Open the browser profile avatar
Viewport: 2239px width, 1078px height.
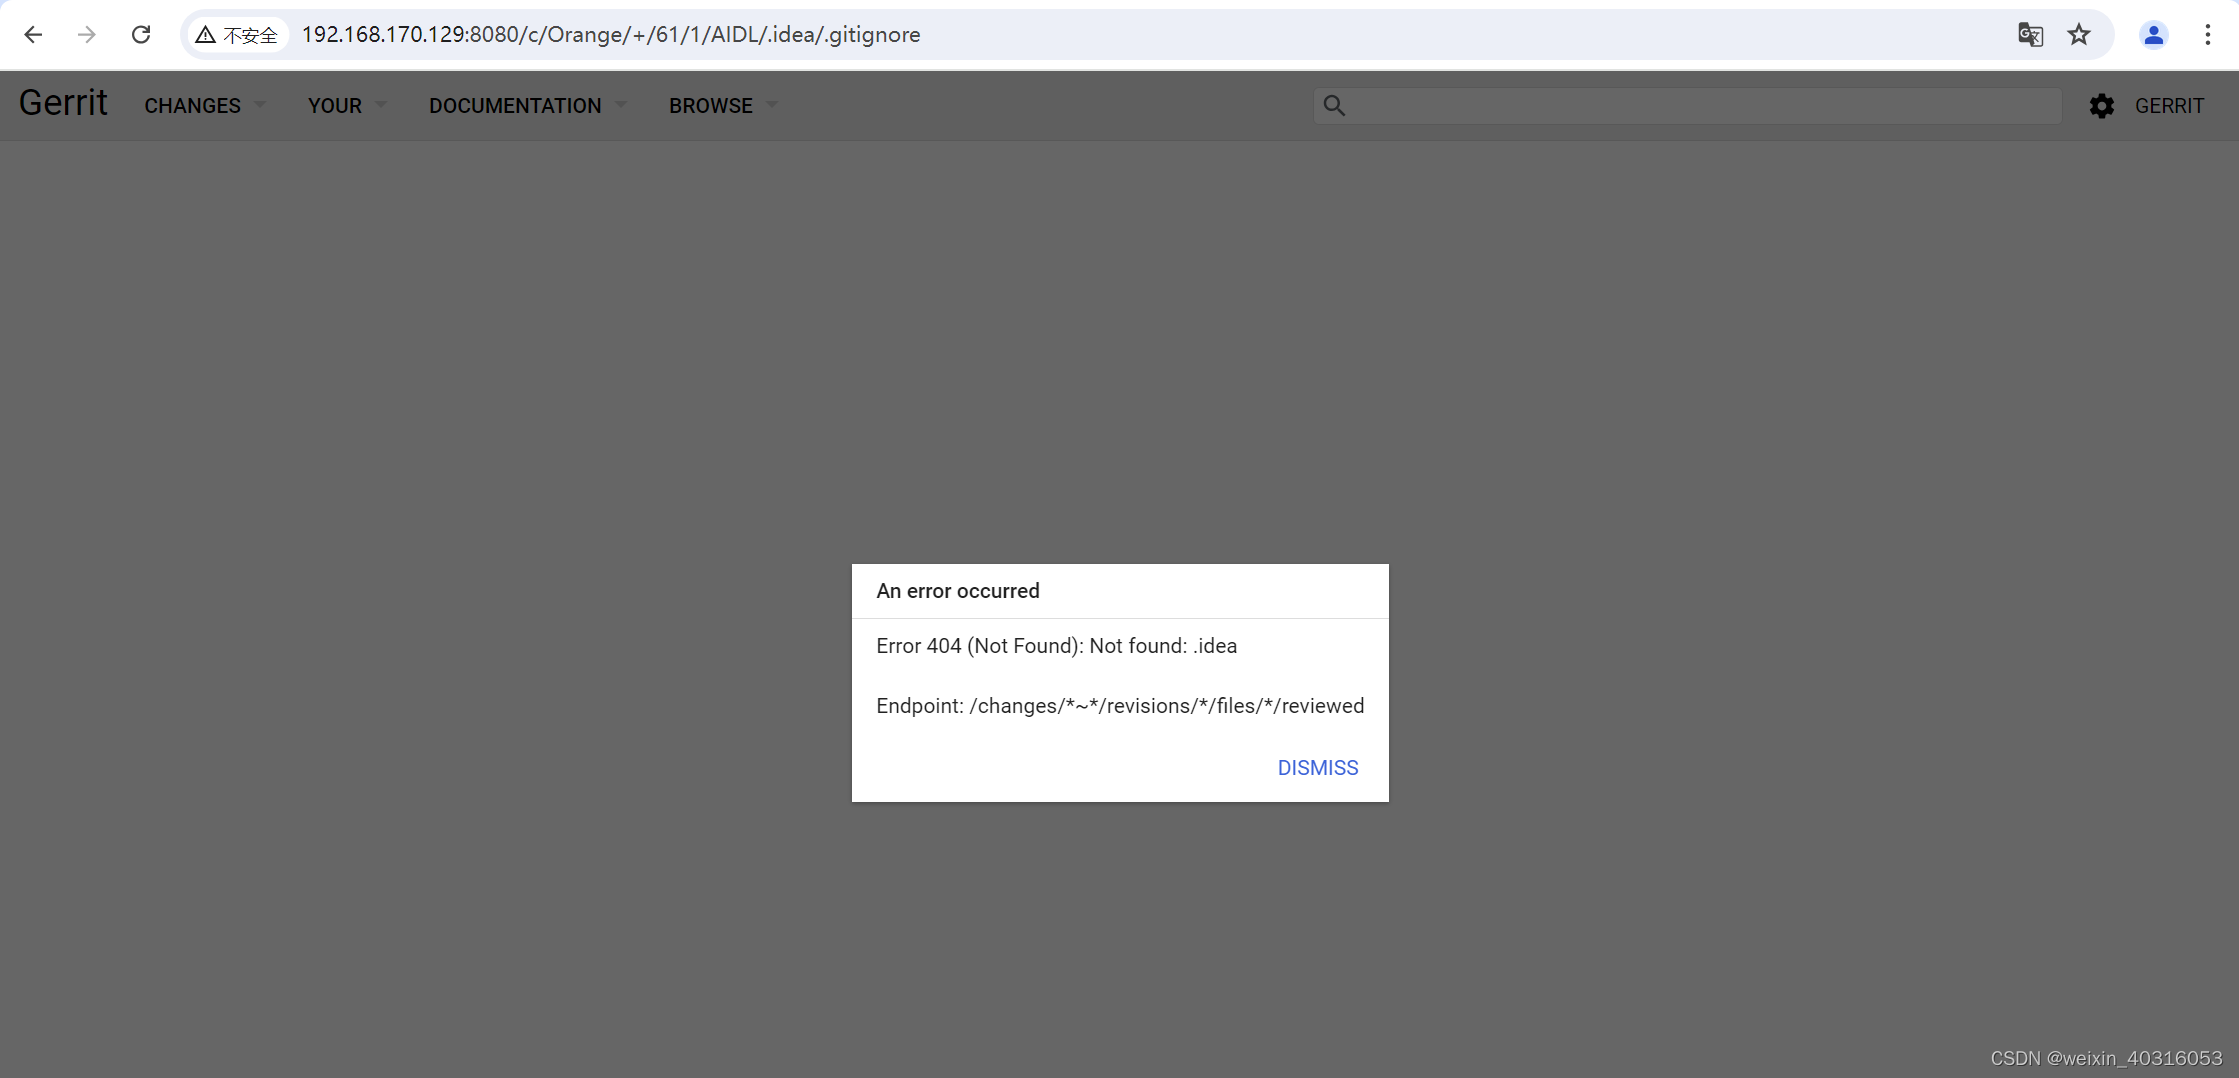pyautogui.click(x=2154, y=35)
